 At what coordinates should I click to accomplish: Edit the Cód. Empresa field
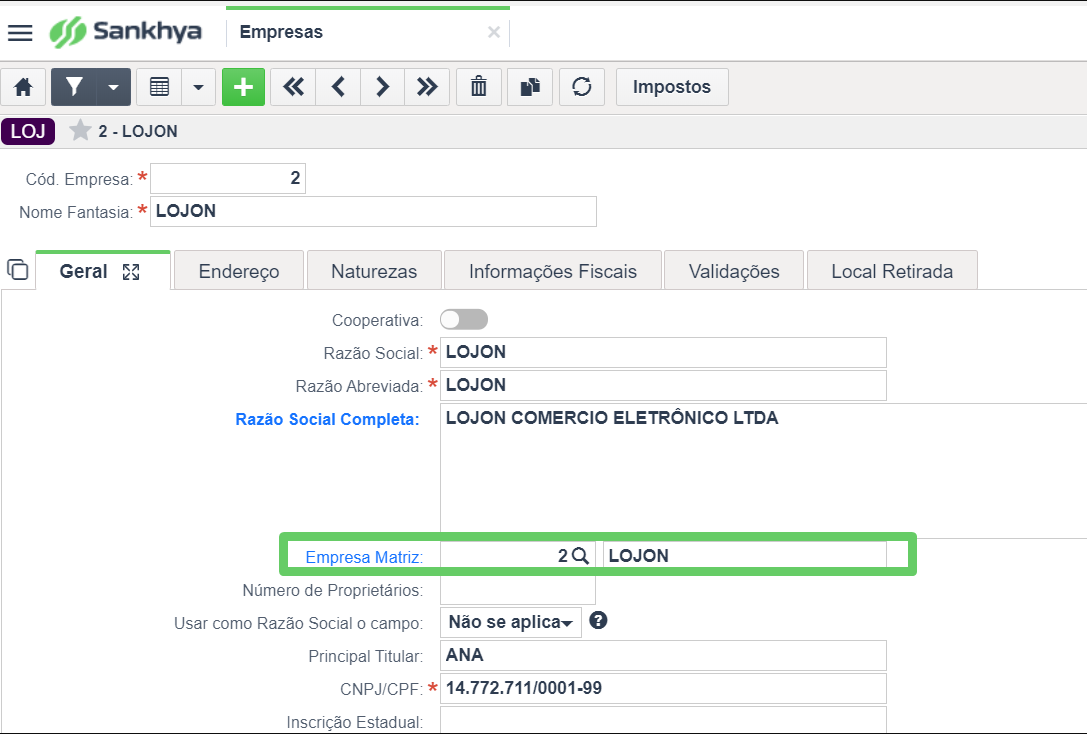pyautogui.click(x=228, y=179)
